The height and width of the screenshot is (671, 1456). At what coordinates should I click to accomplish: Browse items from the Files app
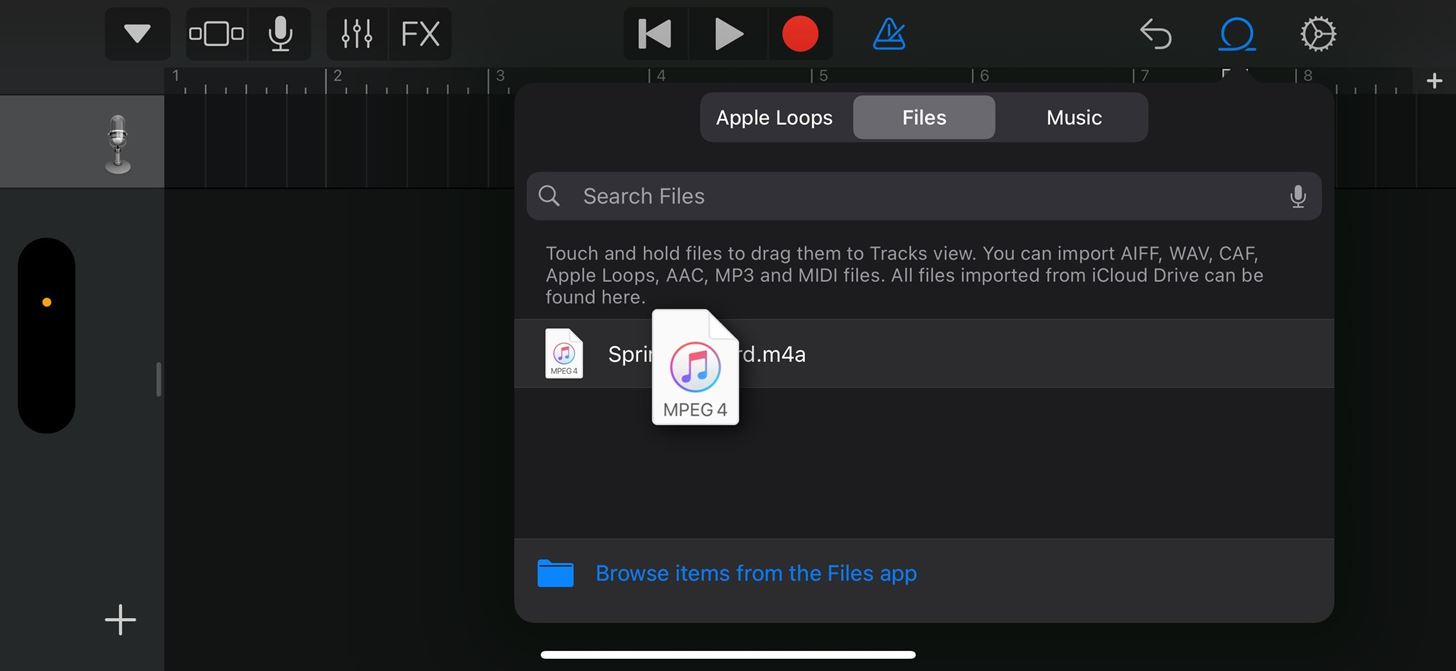(x=756, y=573)
